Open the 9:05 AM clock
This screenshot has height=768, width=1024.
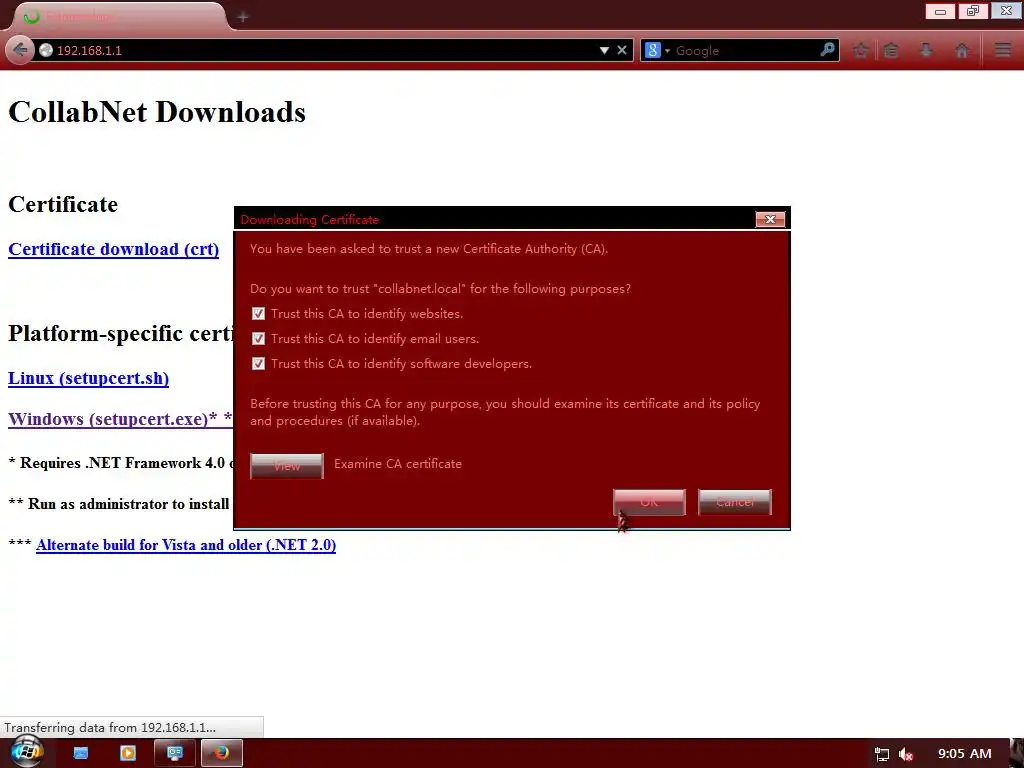[965, 754]
